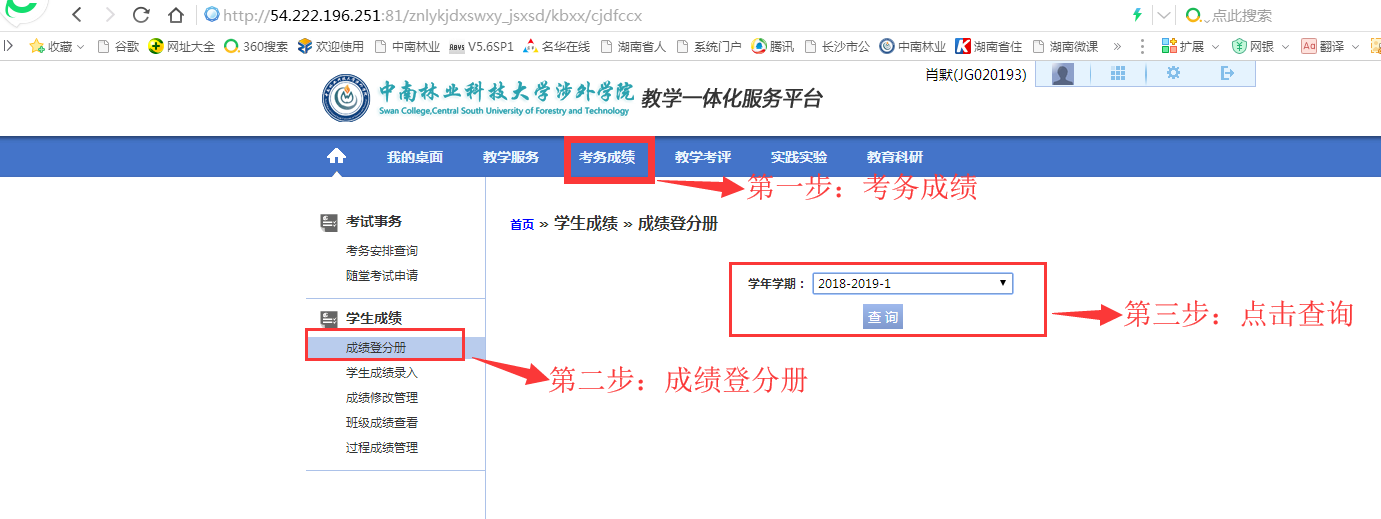Open the 长沙市公 bookmark
This screenshot has height=519, width=1381.
click(x=837, y=46)
